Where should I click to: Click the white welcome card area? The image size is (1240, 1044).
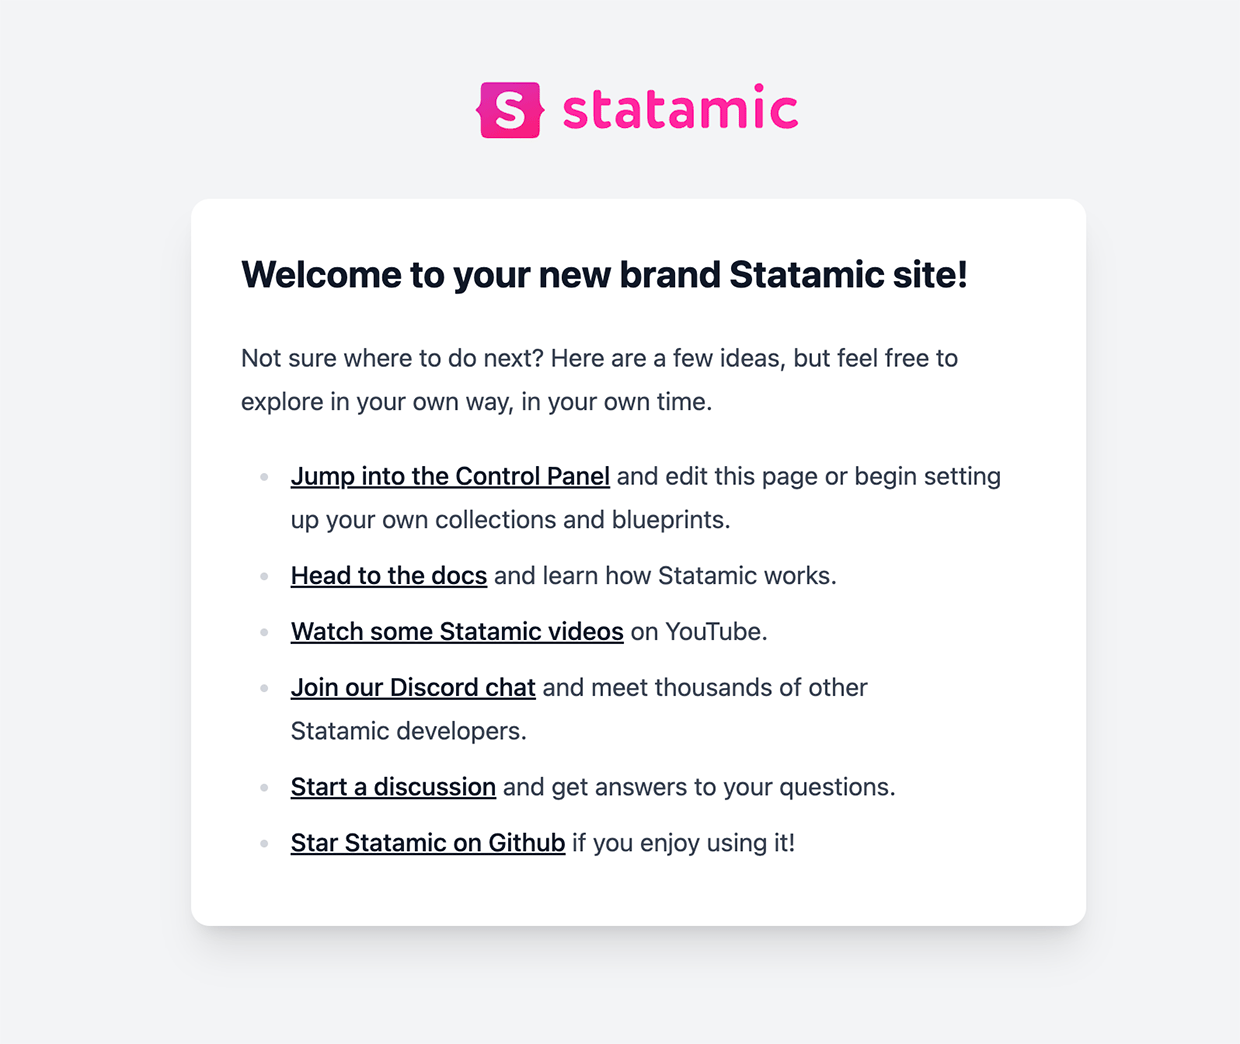(x=639, y=890)
